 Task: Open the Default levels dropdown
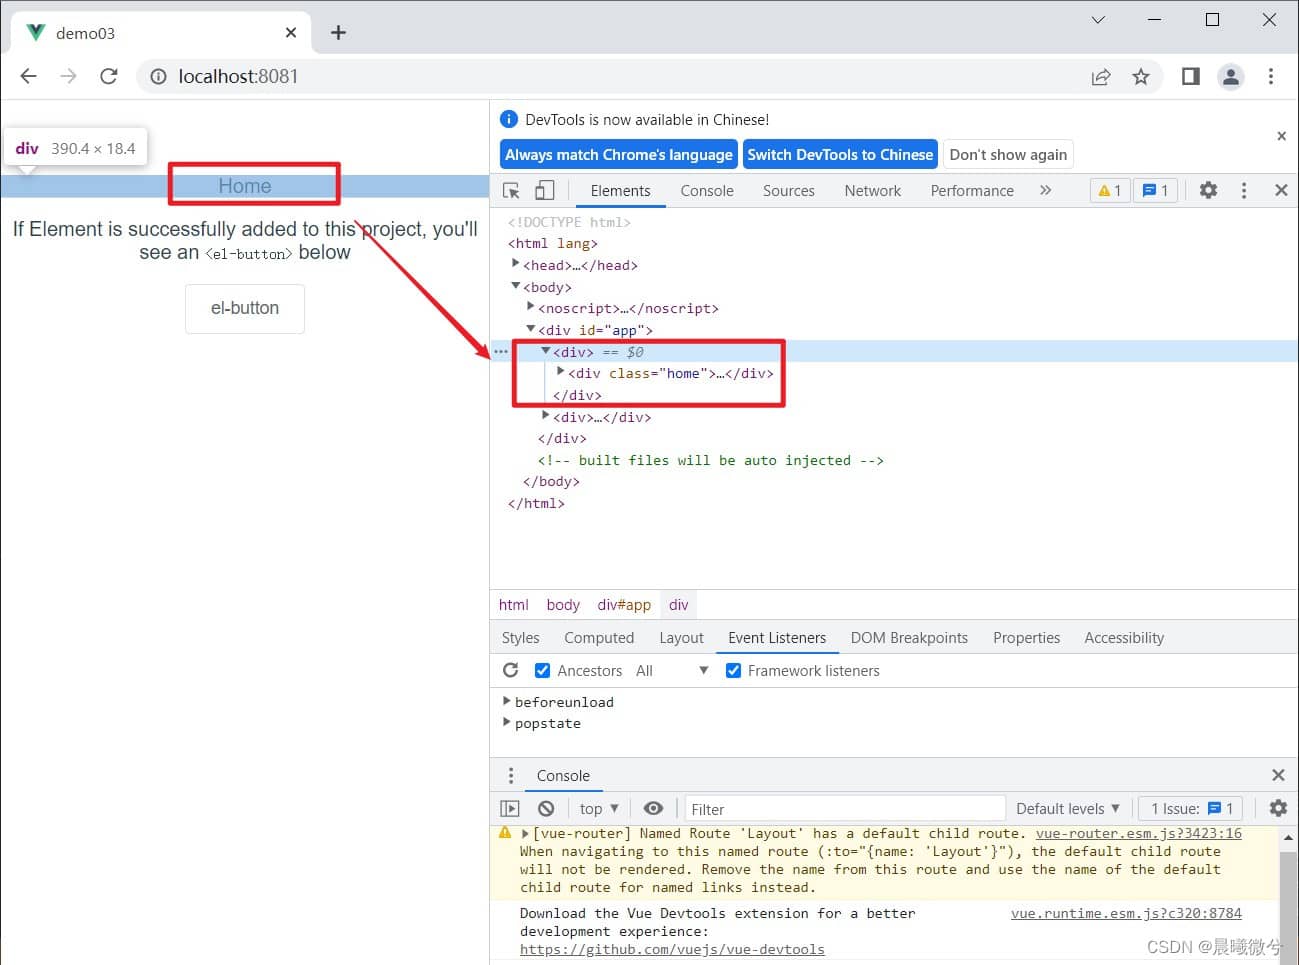click(x=1067, y=808)
